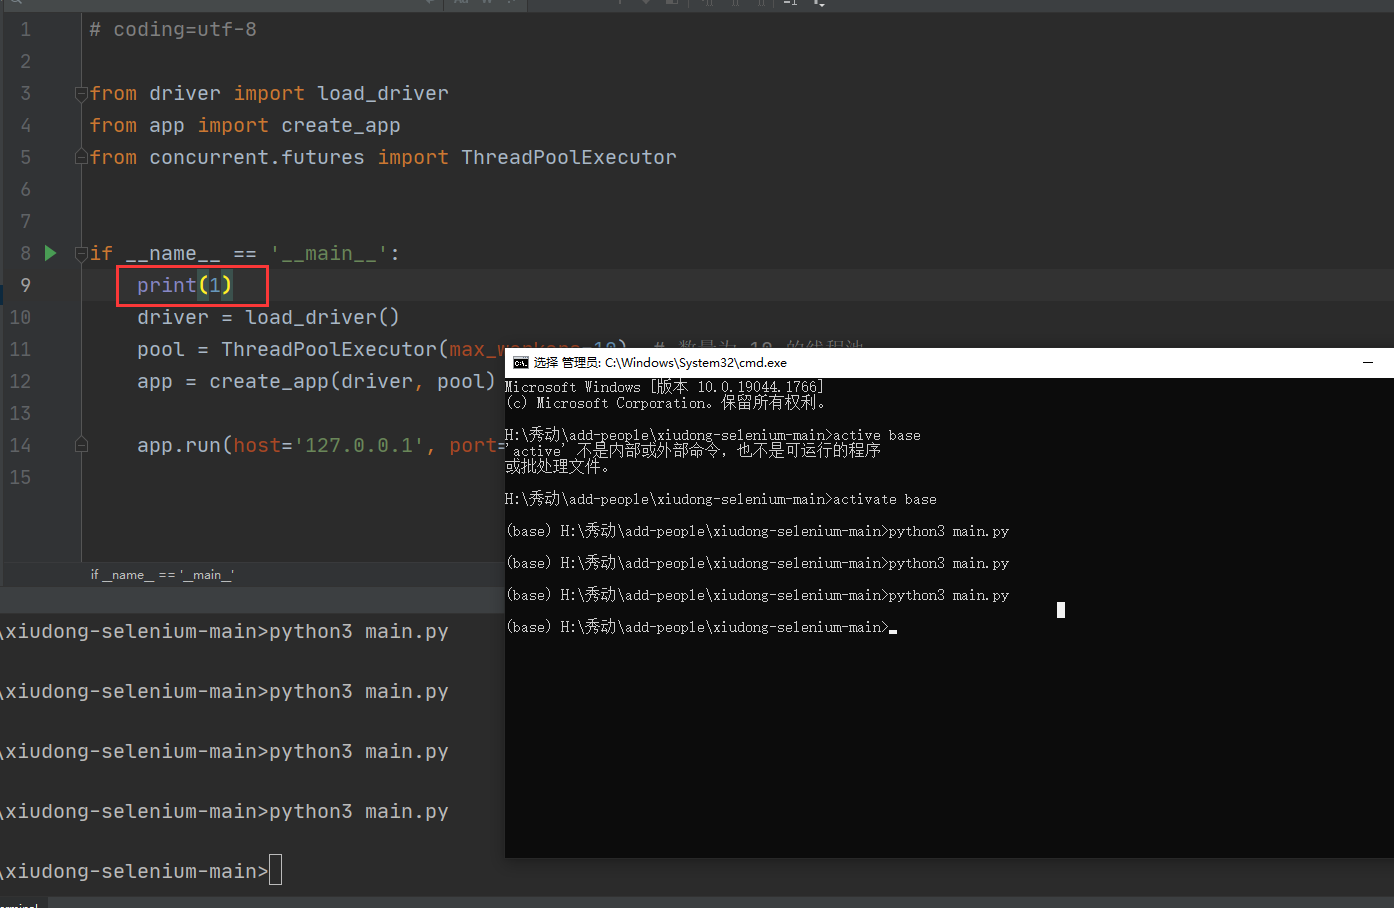
Task: Select the highlighted print(1) statement
Action: coord(190,285)
